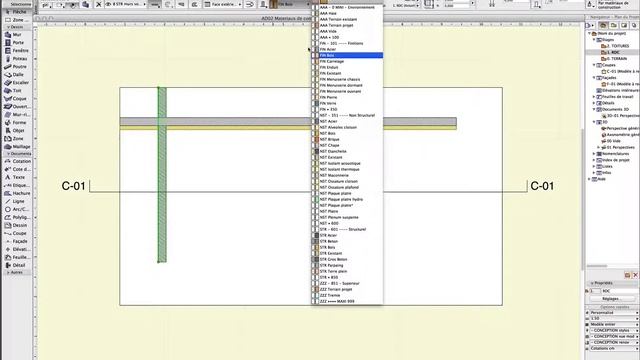Viewport: 640px width, 360px height.
Task: Choose NST Isolant thermique material
Action: click(x=347, y=169)
